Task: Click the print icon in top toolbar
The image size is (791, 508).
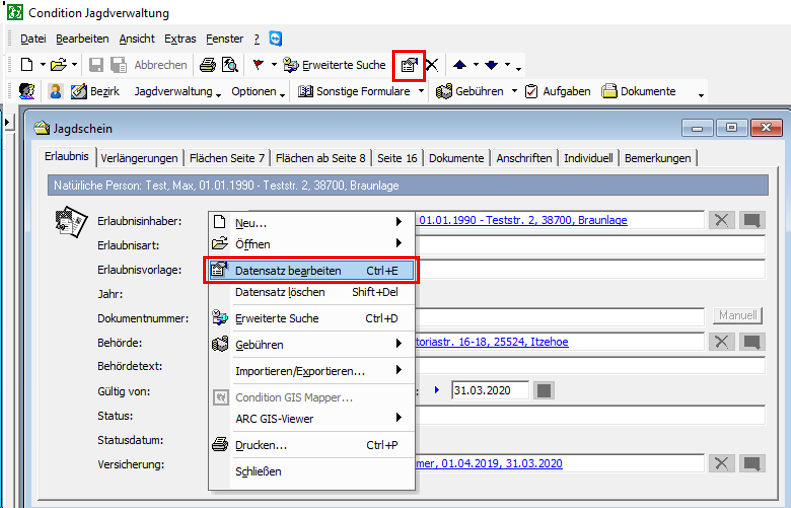Action: coord(207,65)
